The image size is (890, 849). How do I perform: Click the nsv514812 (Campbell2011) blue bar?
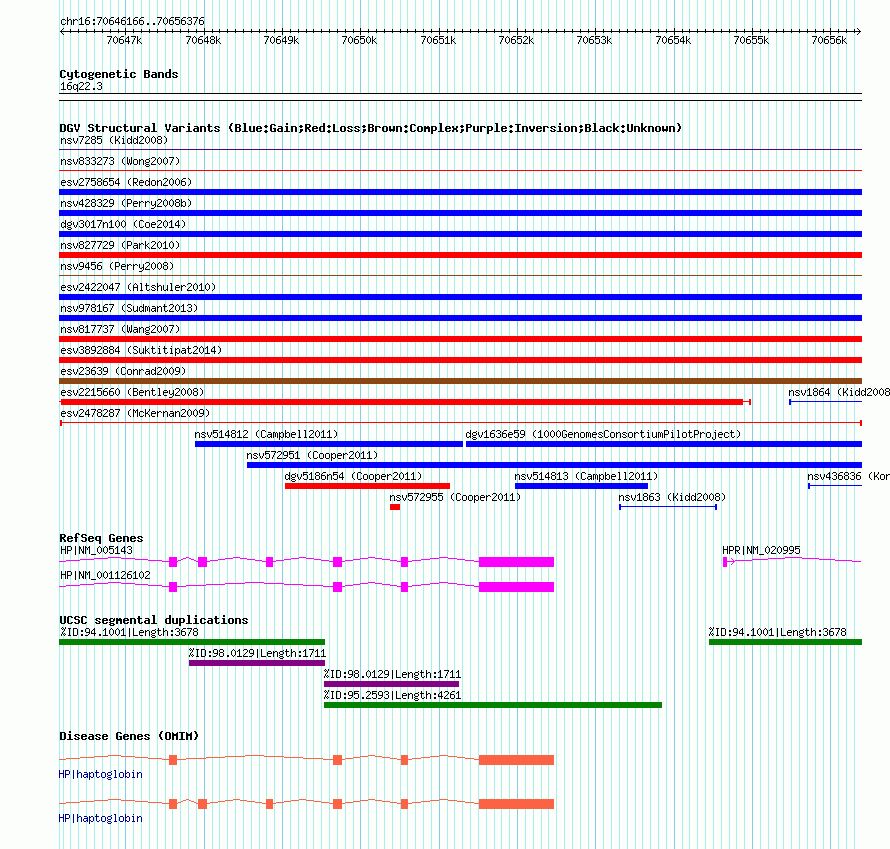pyautogui.click(x=329, y=444)
